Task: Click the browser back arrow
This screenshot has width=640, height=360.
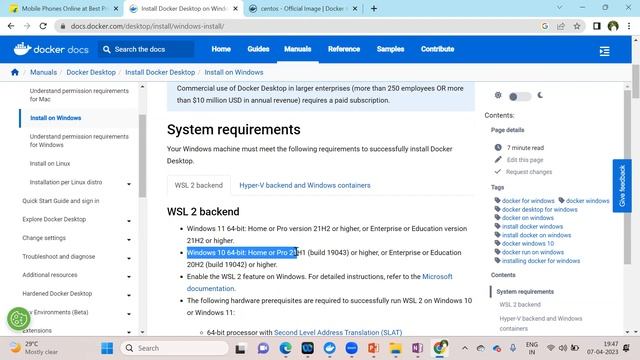Action: pos(11,26)
